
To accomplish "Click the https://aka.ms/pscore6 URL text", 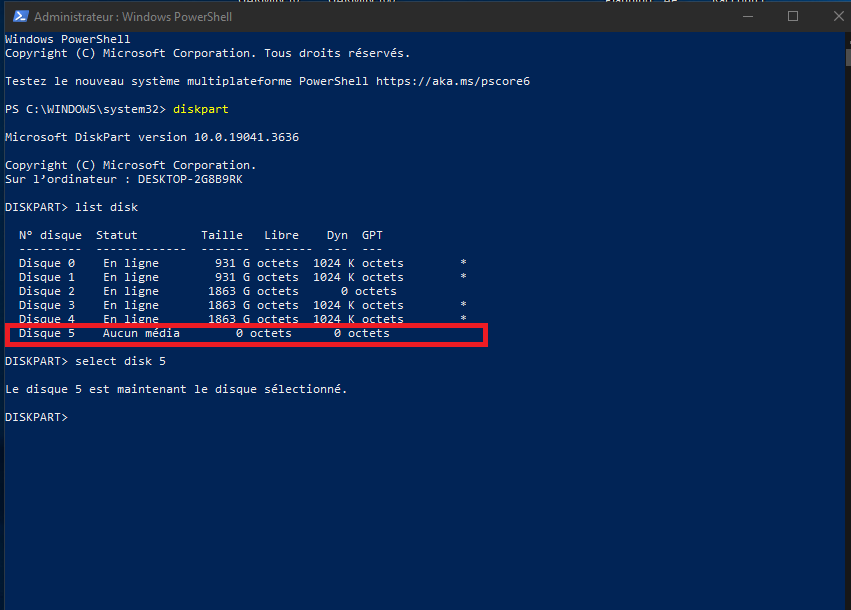I will pyautogui.click(x=453, y=81).
